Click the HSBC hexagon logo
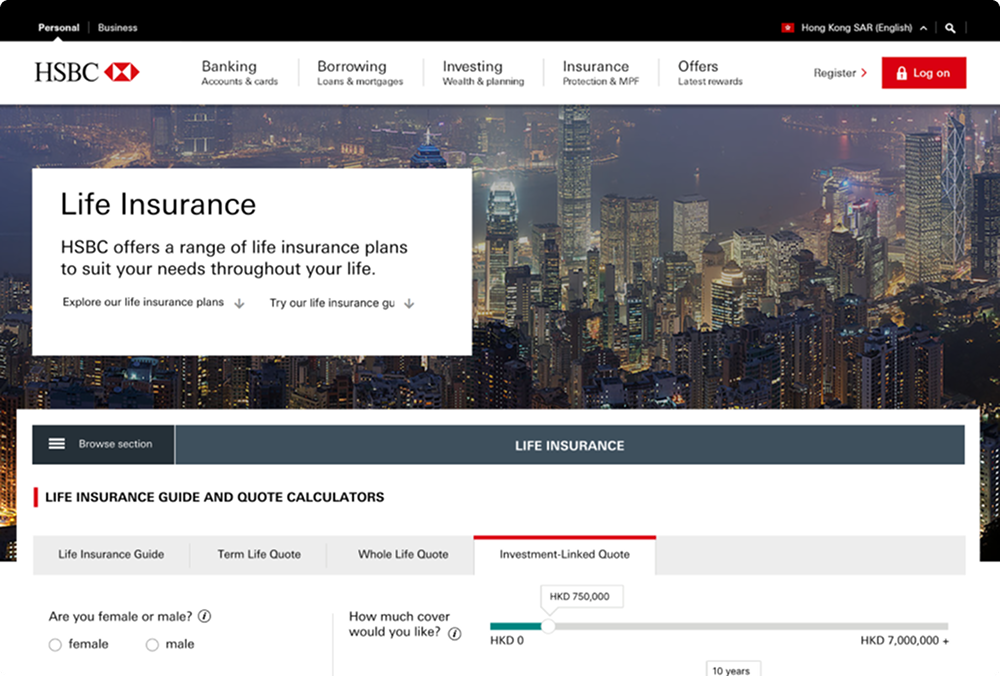The image size is (1000, 676). tap(121, 72)
